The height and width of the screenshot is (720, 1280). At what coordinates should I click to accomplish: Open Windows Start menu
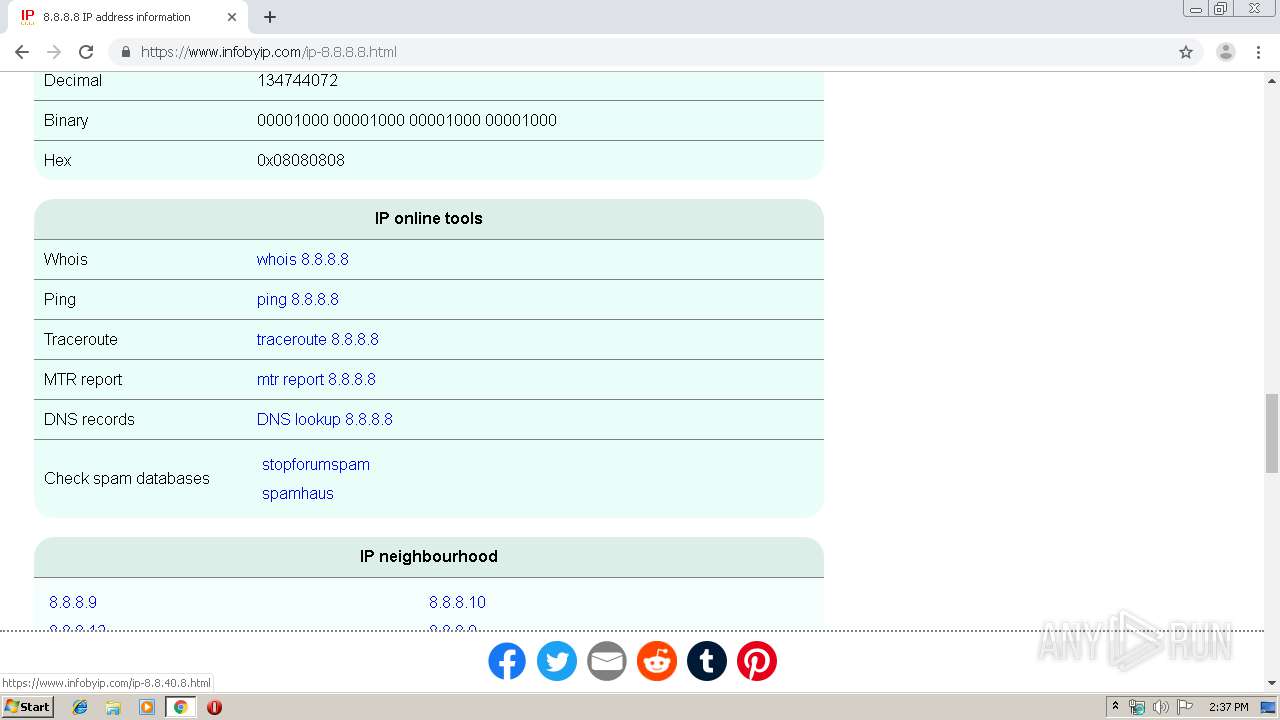point(27,707)
